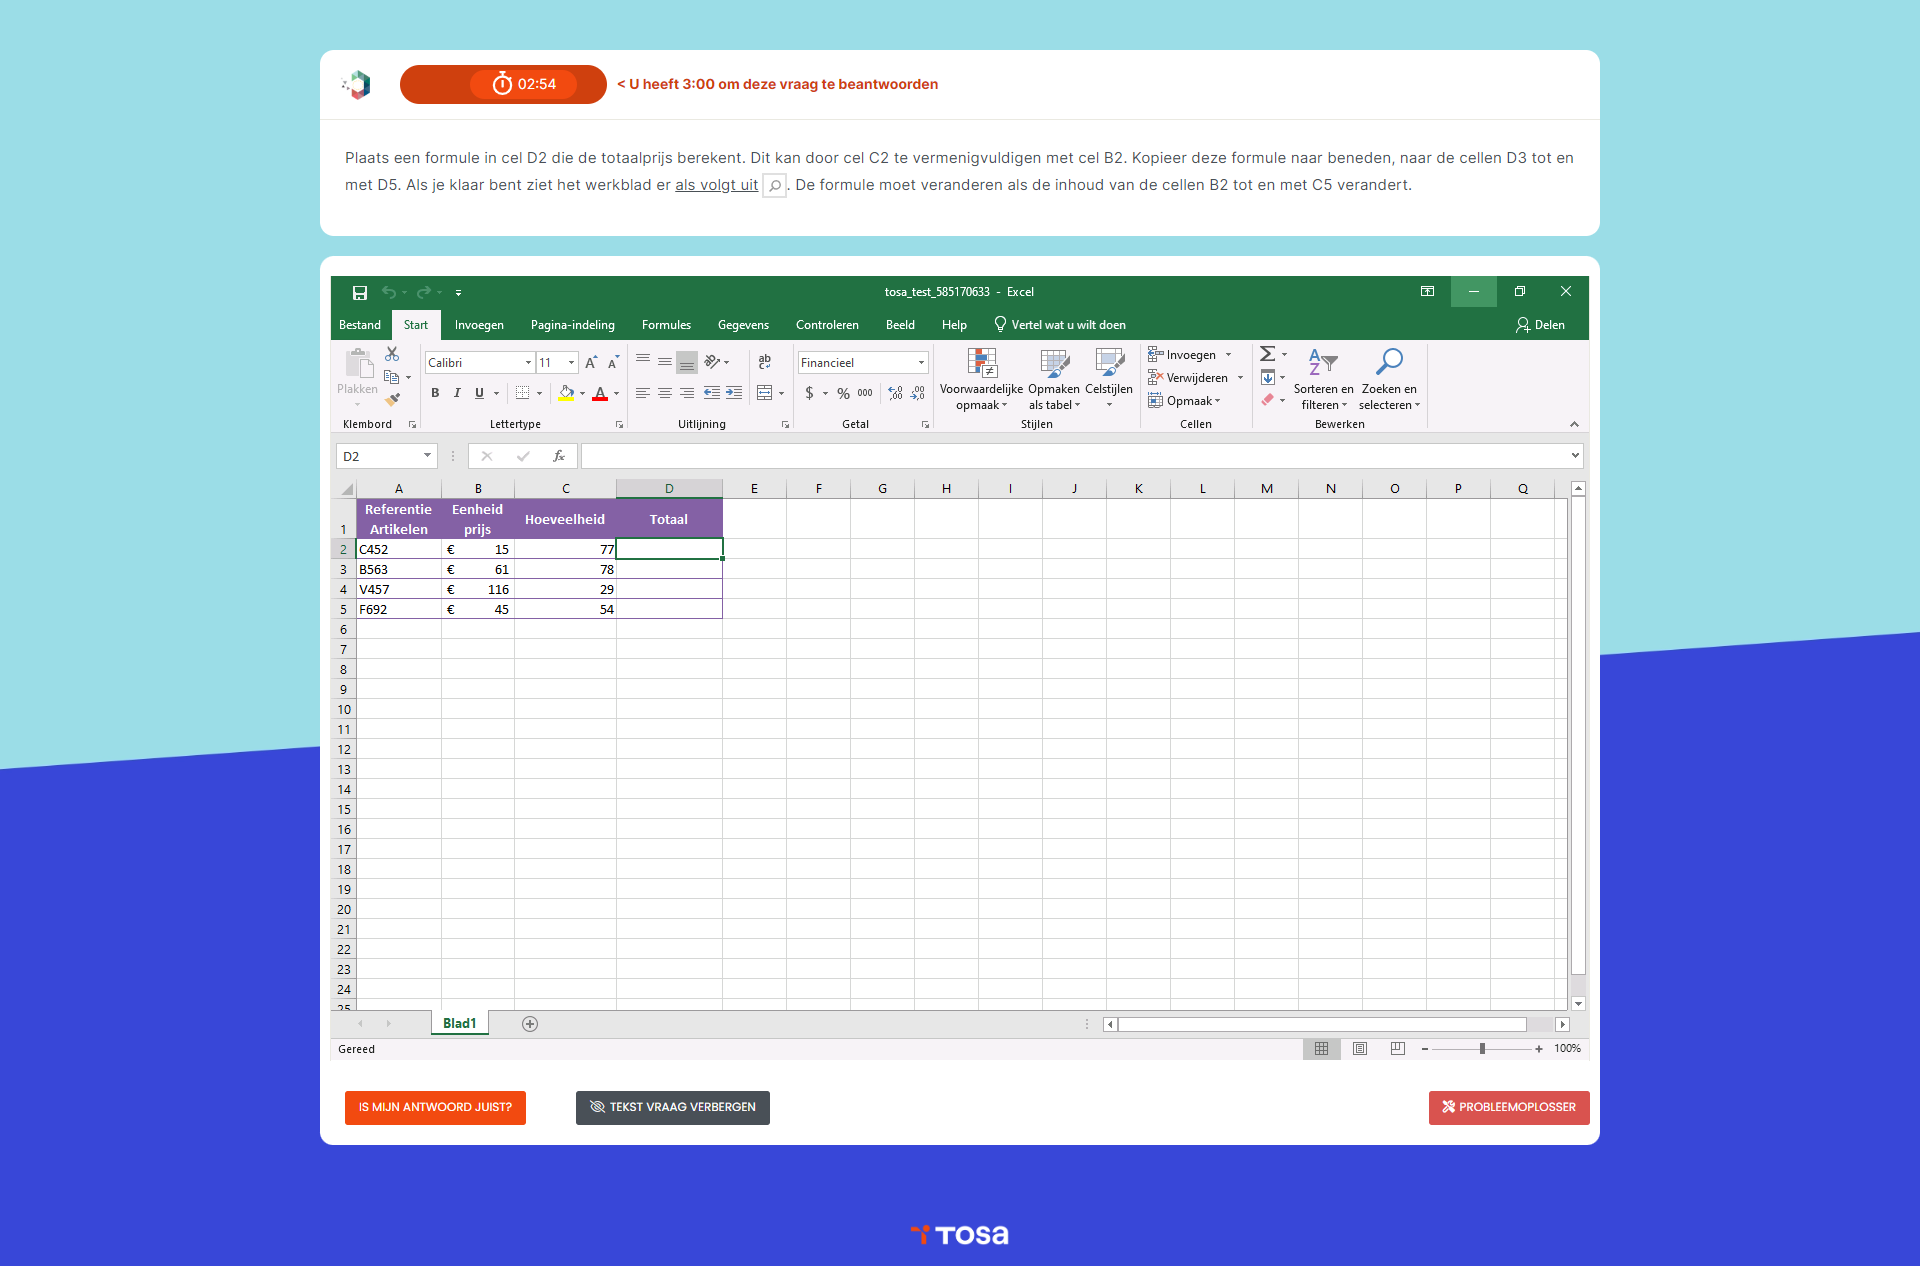Open the Name Box dropdown arrow
This screenshot has width=1920, height=1266.
click(427, 456)
